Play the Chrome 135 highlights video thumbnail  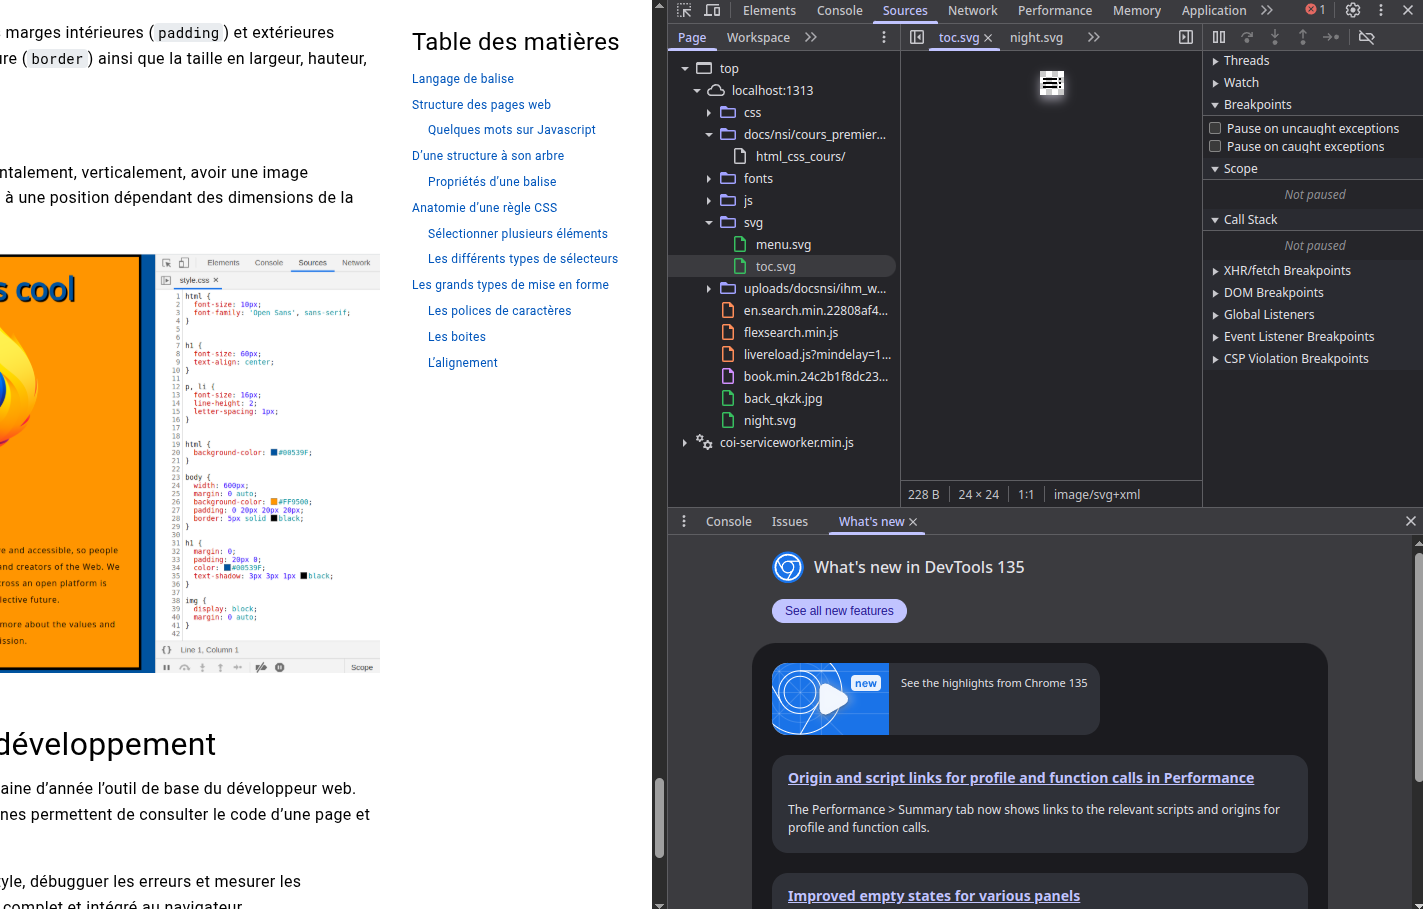[x=830, y=699]
